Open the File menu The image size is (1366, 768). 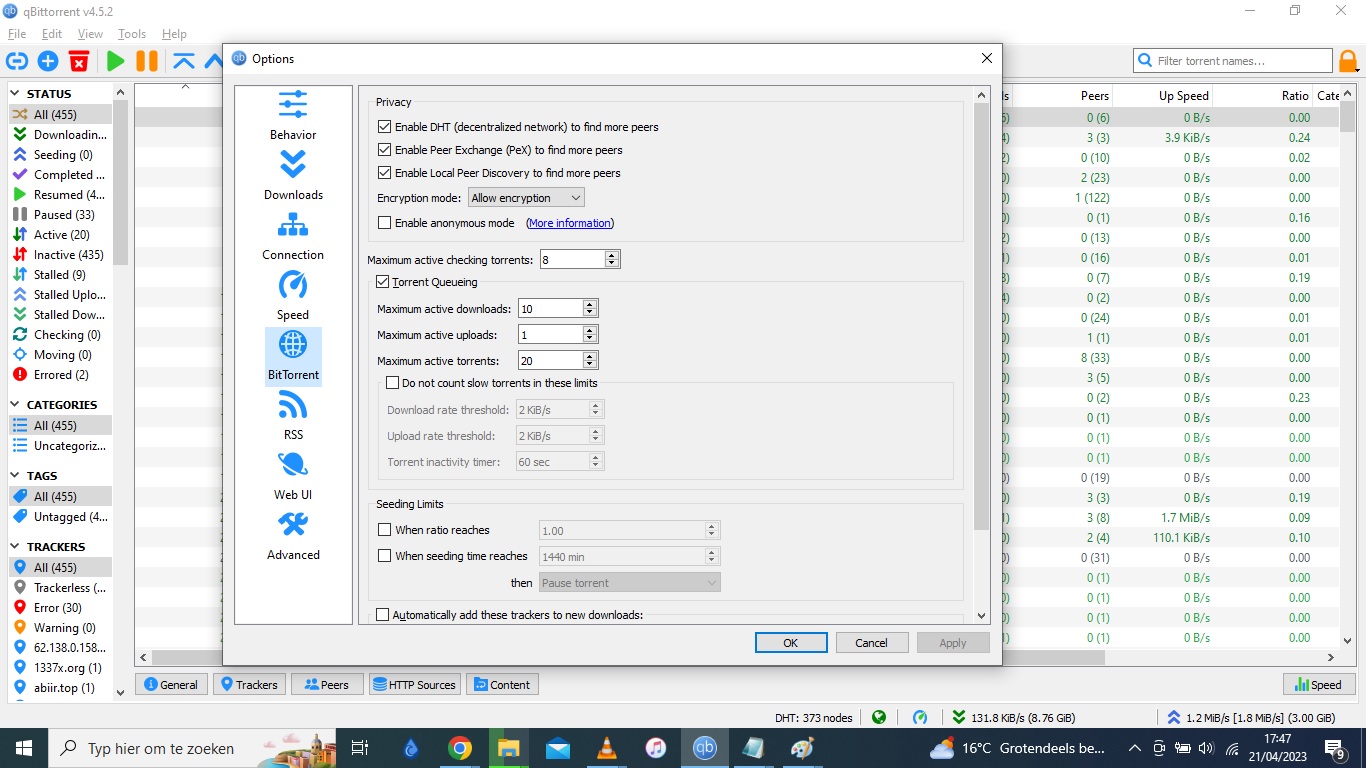click(17, 34)
